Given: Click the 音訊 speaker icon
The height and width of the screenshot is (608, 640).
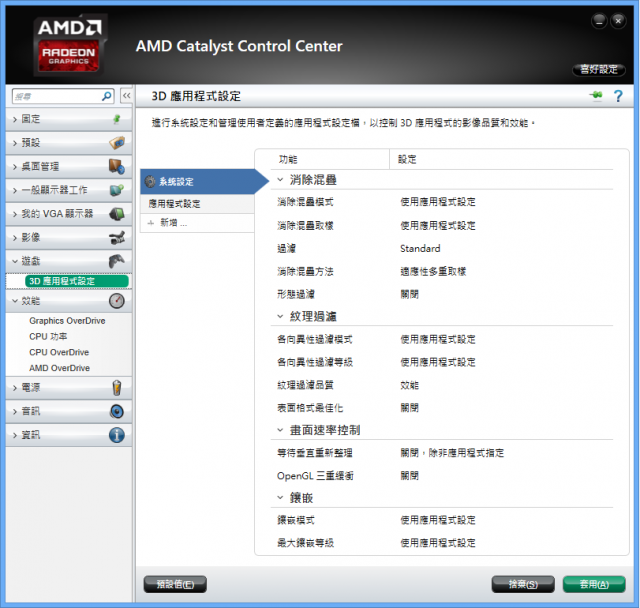Looking at the screenshot, I should [x=117, y=411].
